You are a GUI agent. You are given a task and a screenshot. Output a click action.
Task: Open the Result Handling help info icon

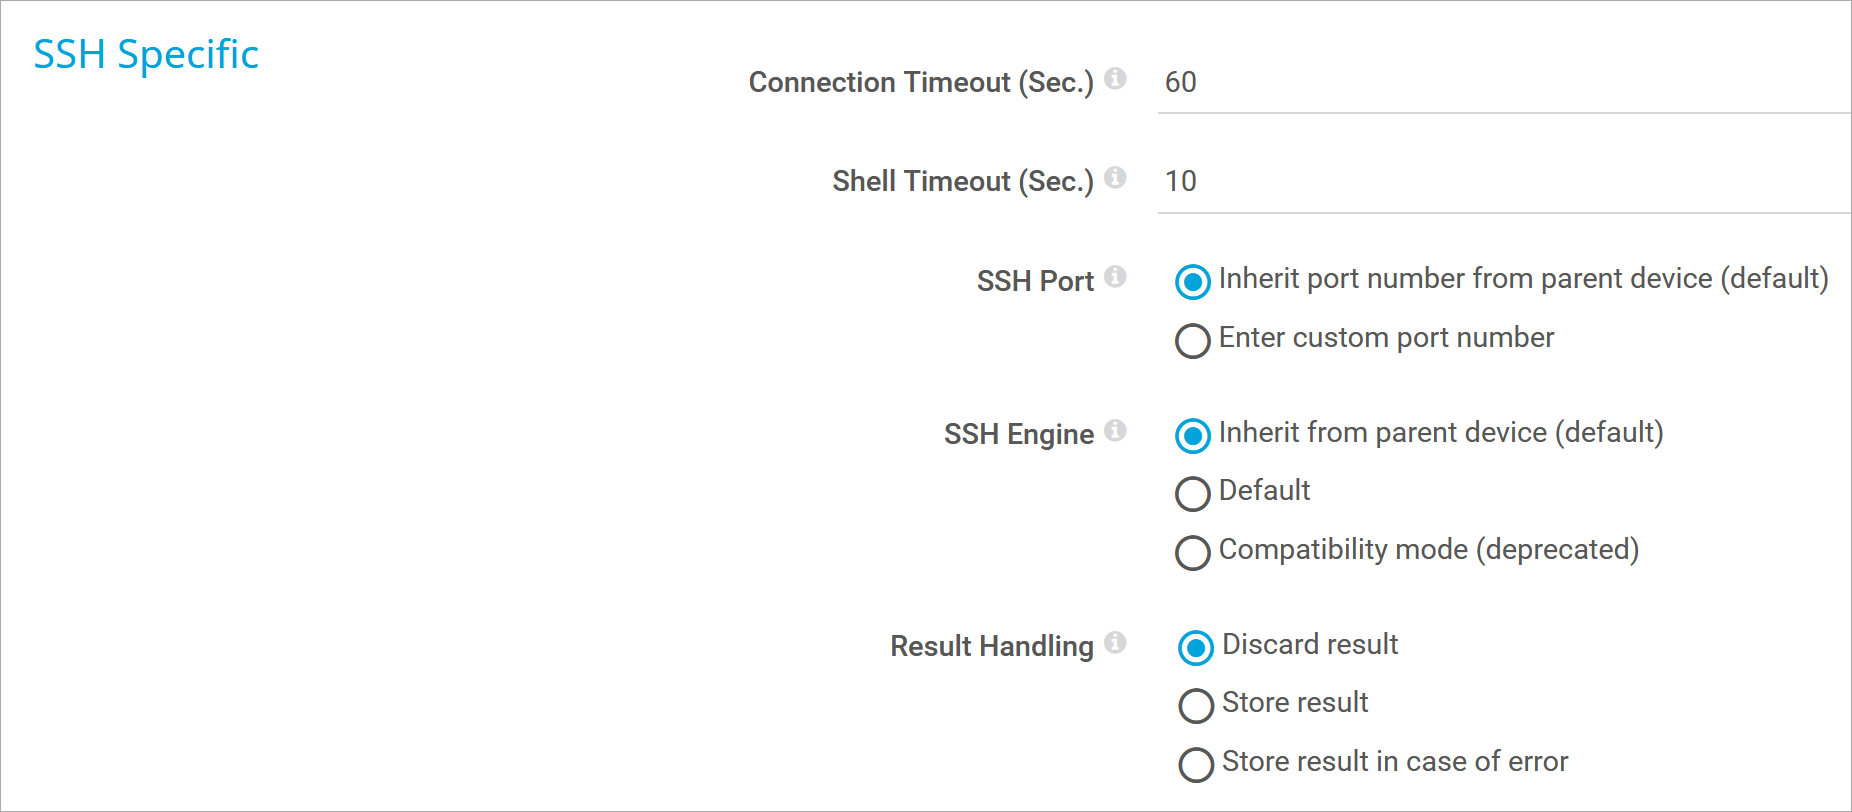pos(1116,642)
